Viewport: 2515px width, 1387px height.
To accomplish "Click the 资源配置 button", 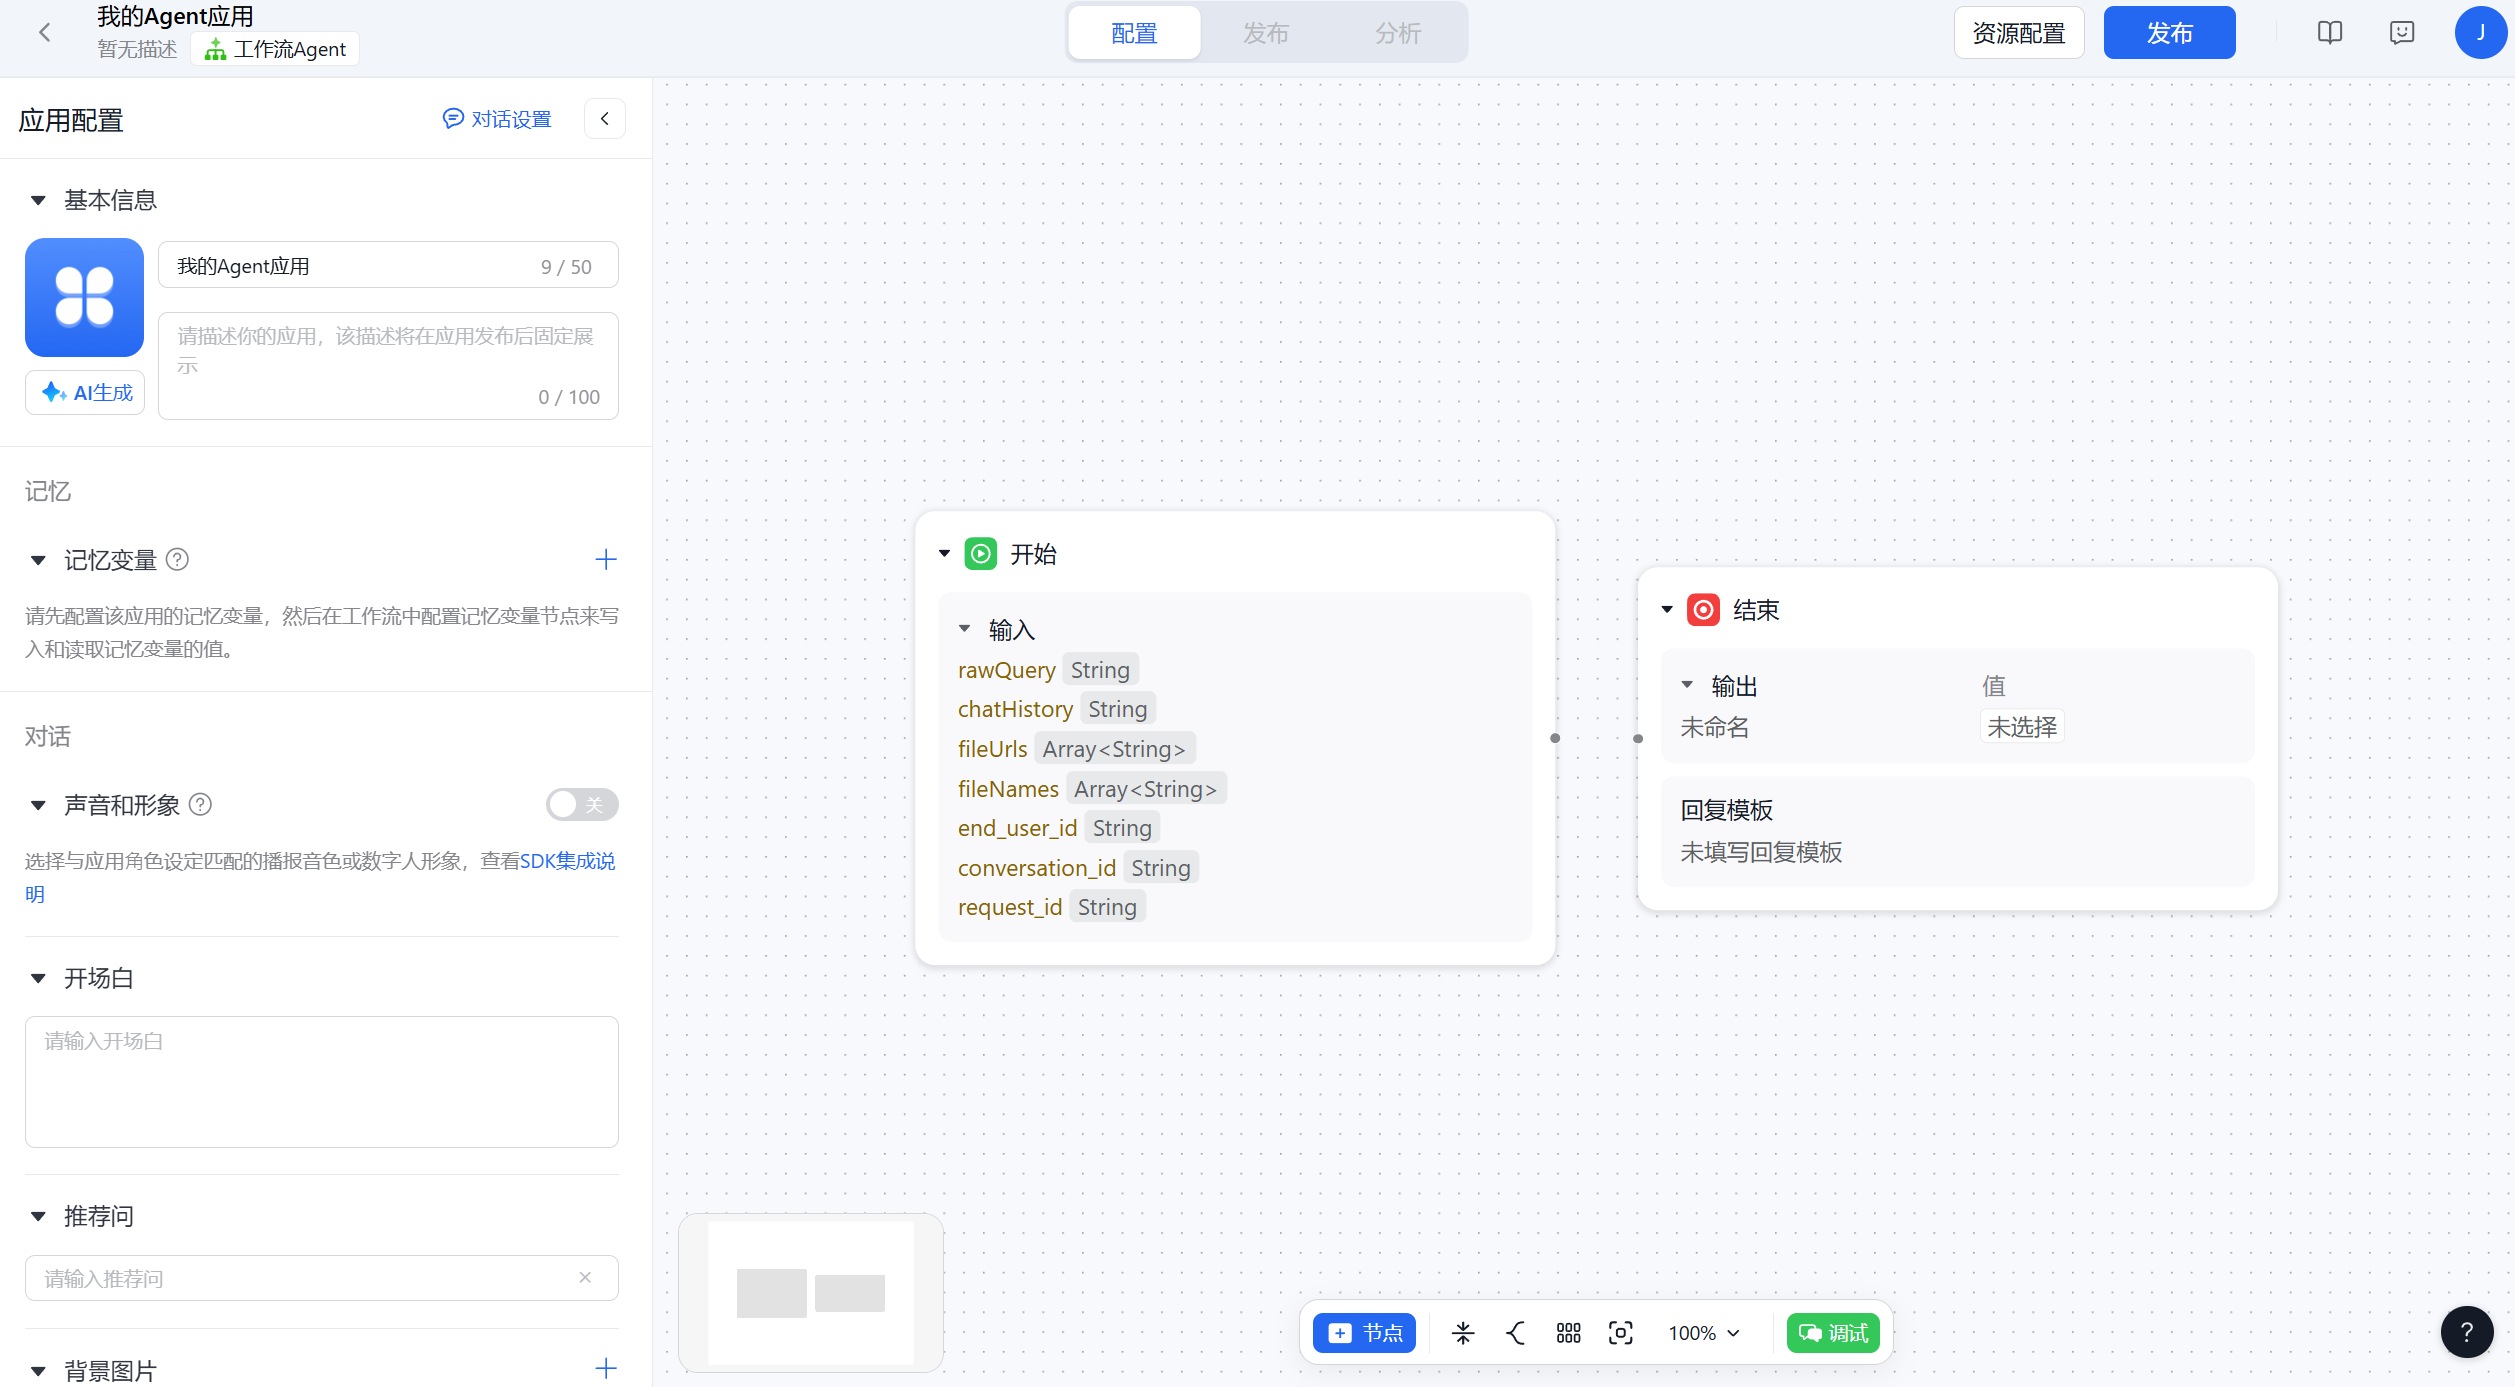I will coord(2018,33).
